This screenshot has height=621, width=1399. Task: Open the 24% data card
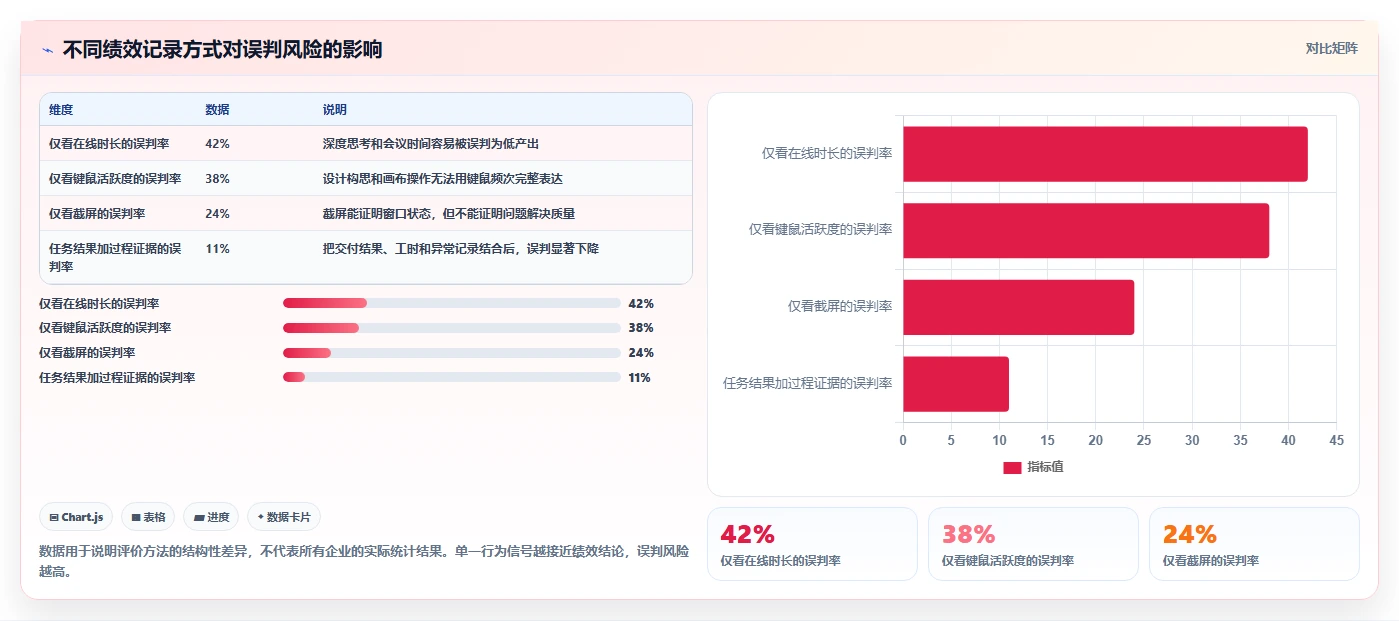tap(1254, 544)
